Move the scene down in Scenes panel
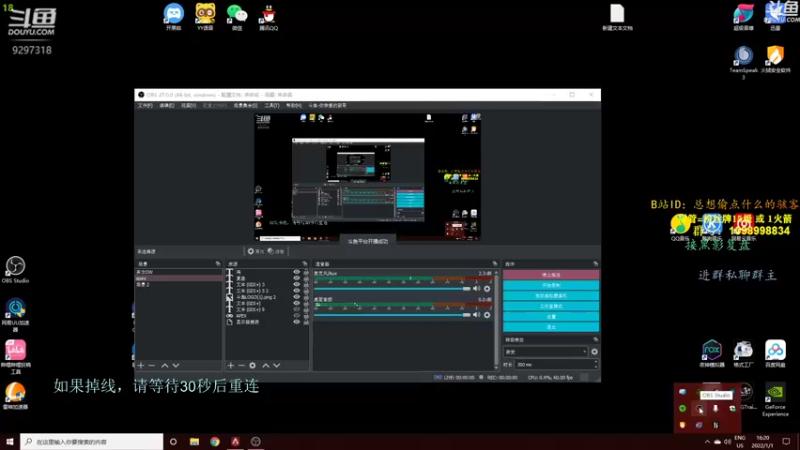The height and width of the screenshot is (450, 800). (x=176, y=365)
